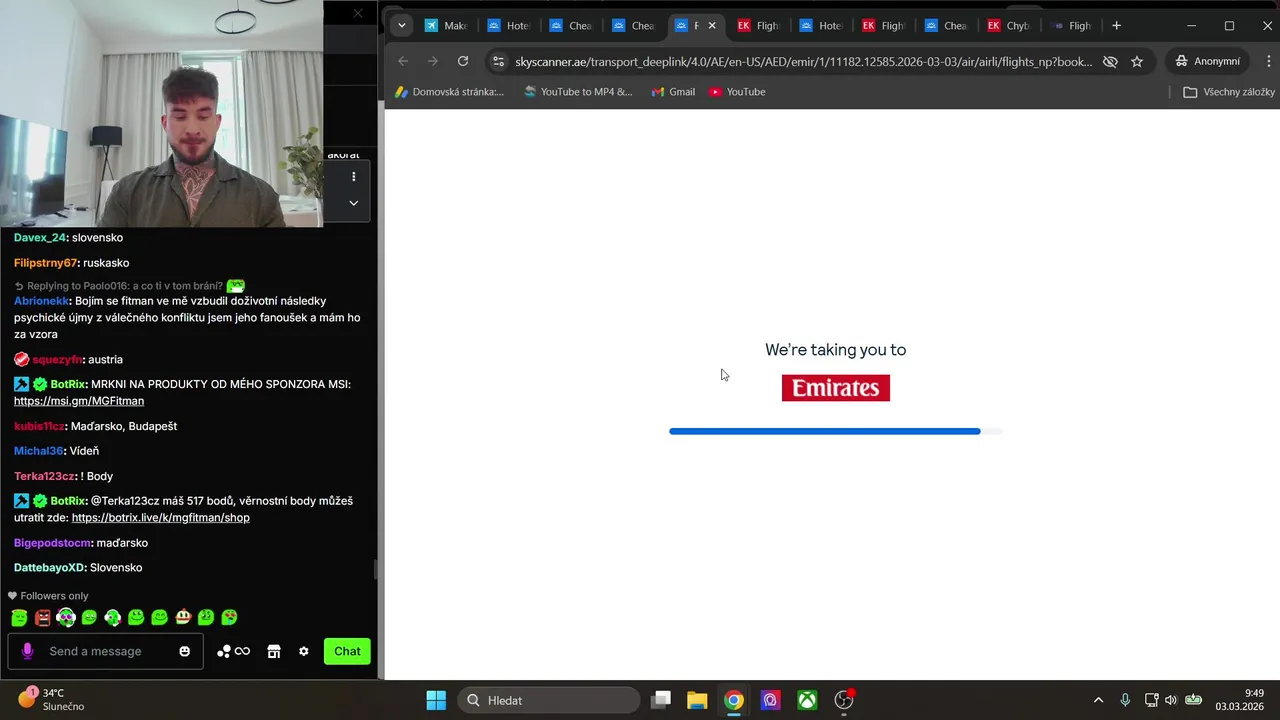This screenshot has width=1280, height=720.
Task: Click username Davex_24 in chat
Action: (40, 238)
